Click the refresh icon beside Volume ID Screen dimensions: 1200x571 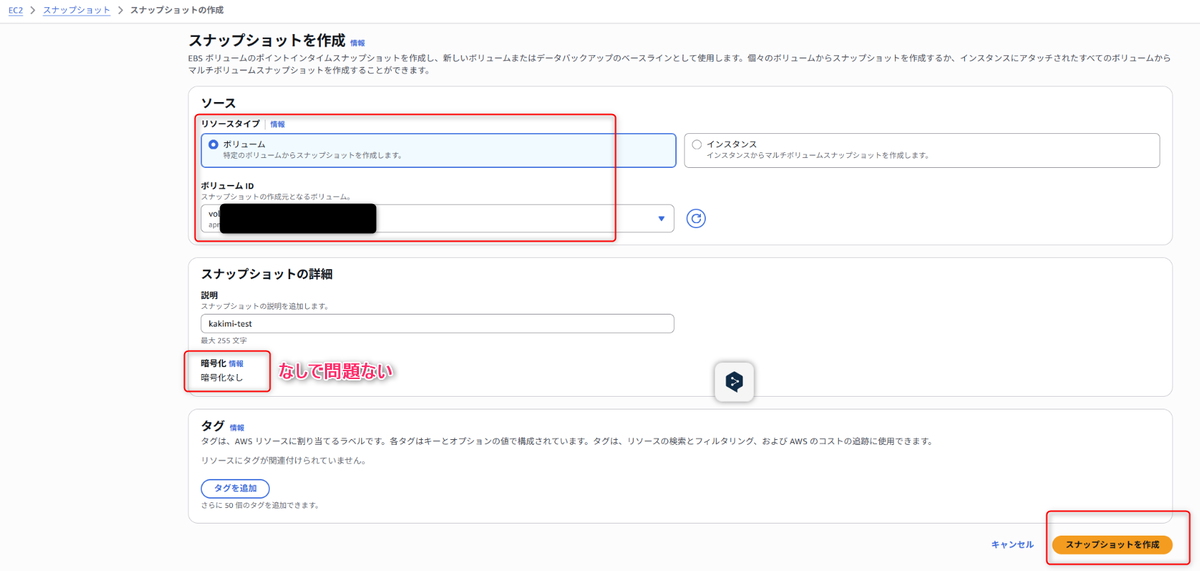[x=696, y=218]
